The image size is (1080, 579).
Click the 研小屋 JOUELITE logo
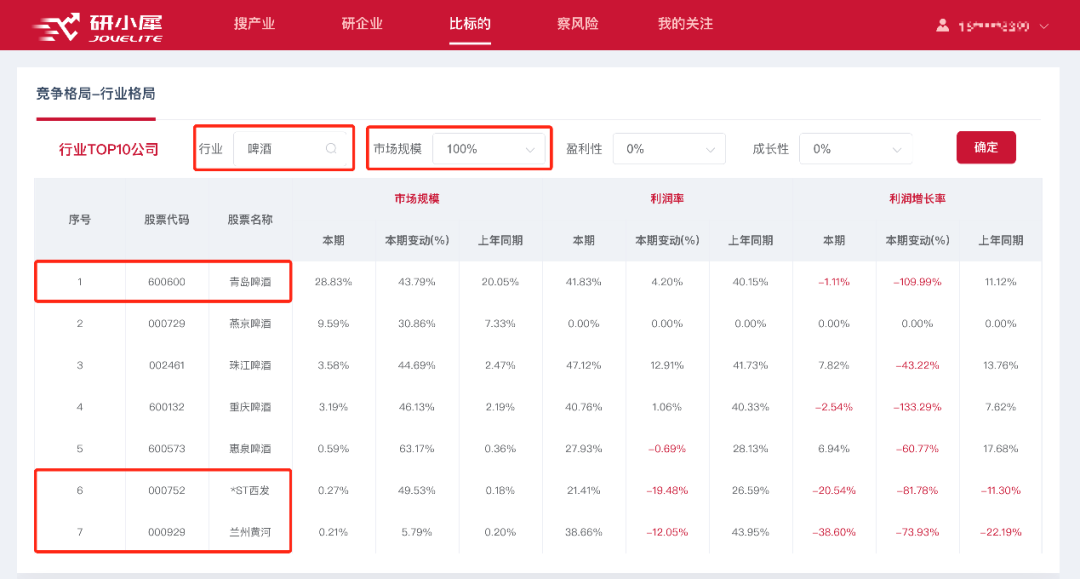pos(98,28)
